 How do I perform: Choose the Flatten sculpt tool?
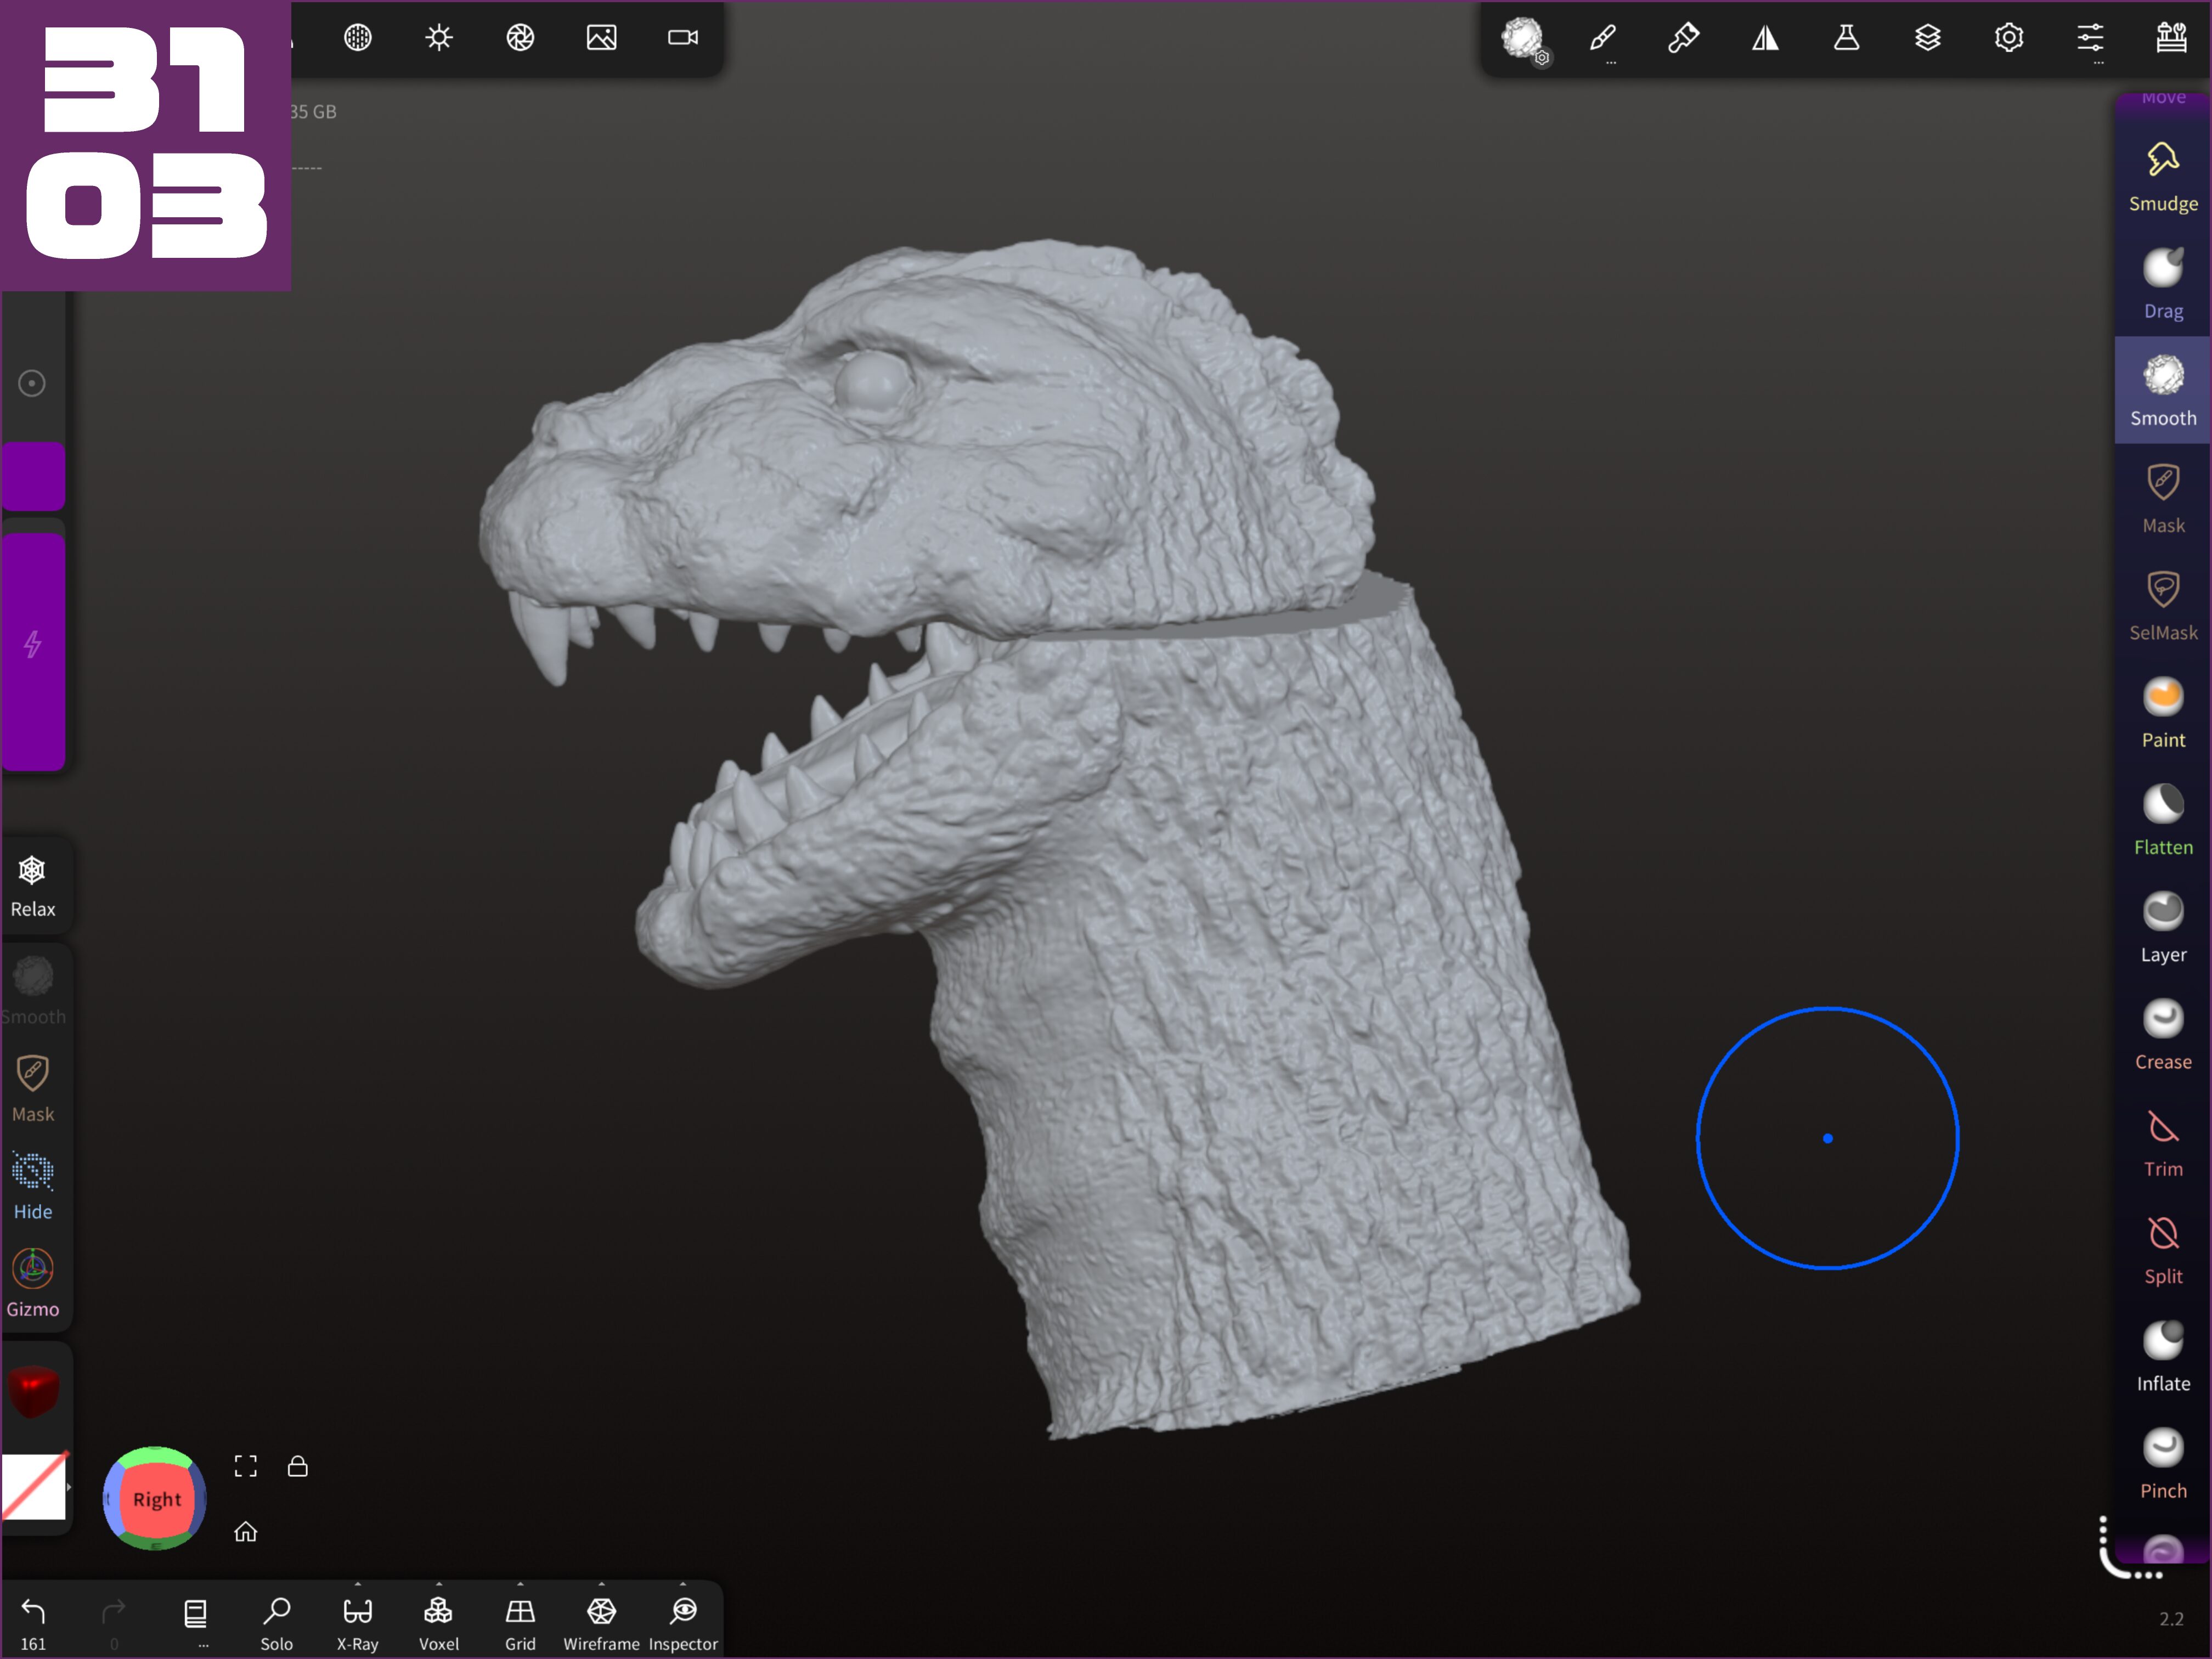pyautogui.click(x=2162, y=820)
